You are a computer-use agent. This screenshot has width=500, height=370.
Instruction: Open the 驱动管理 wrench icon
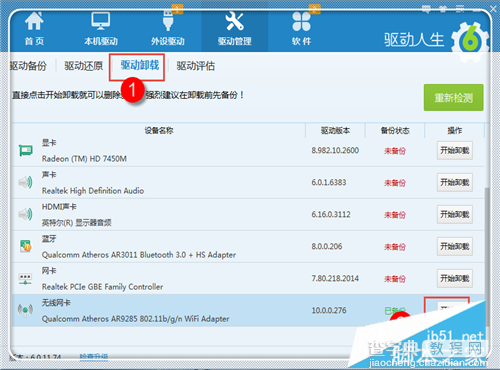pos(234,21)
